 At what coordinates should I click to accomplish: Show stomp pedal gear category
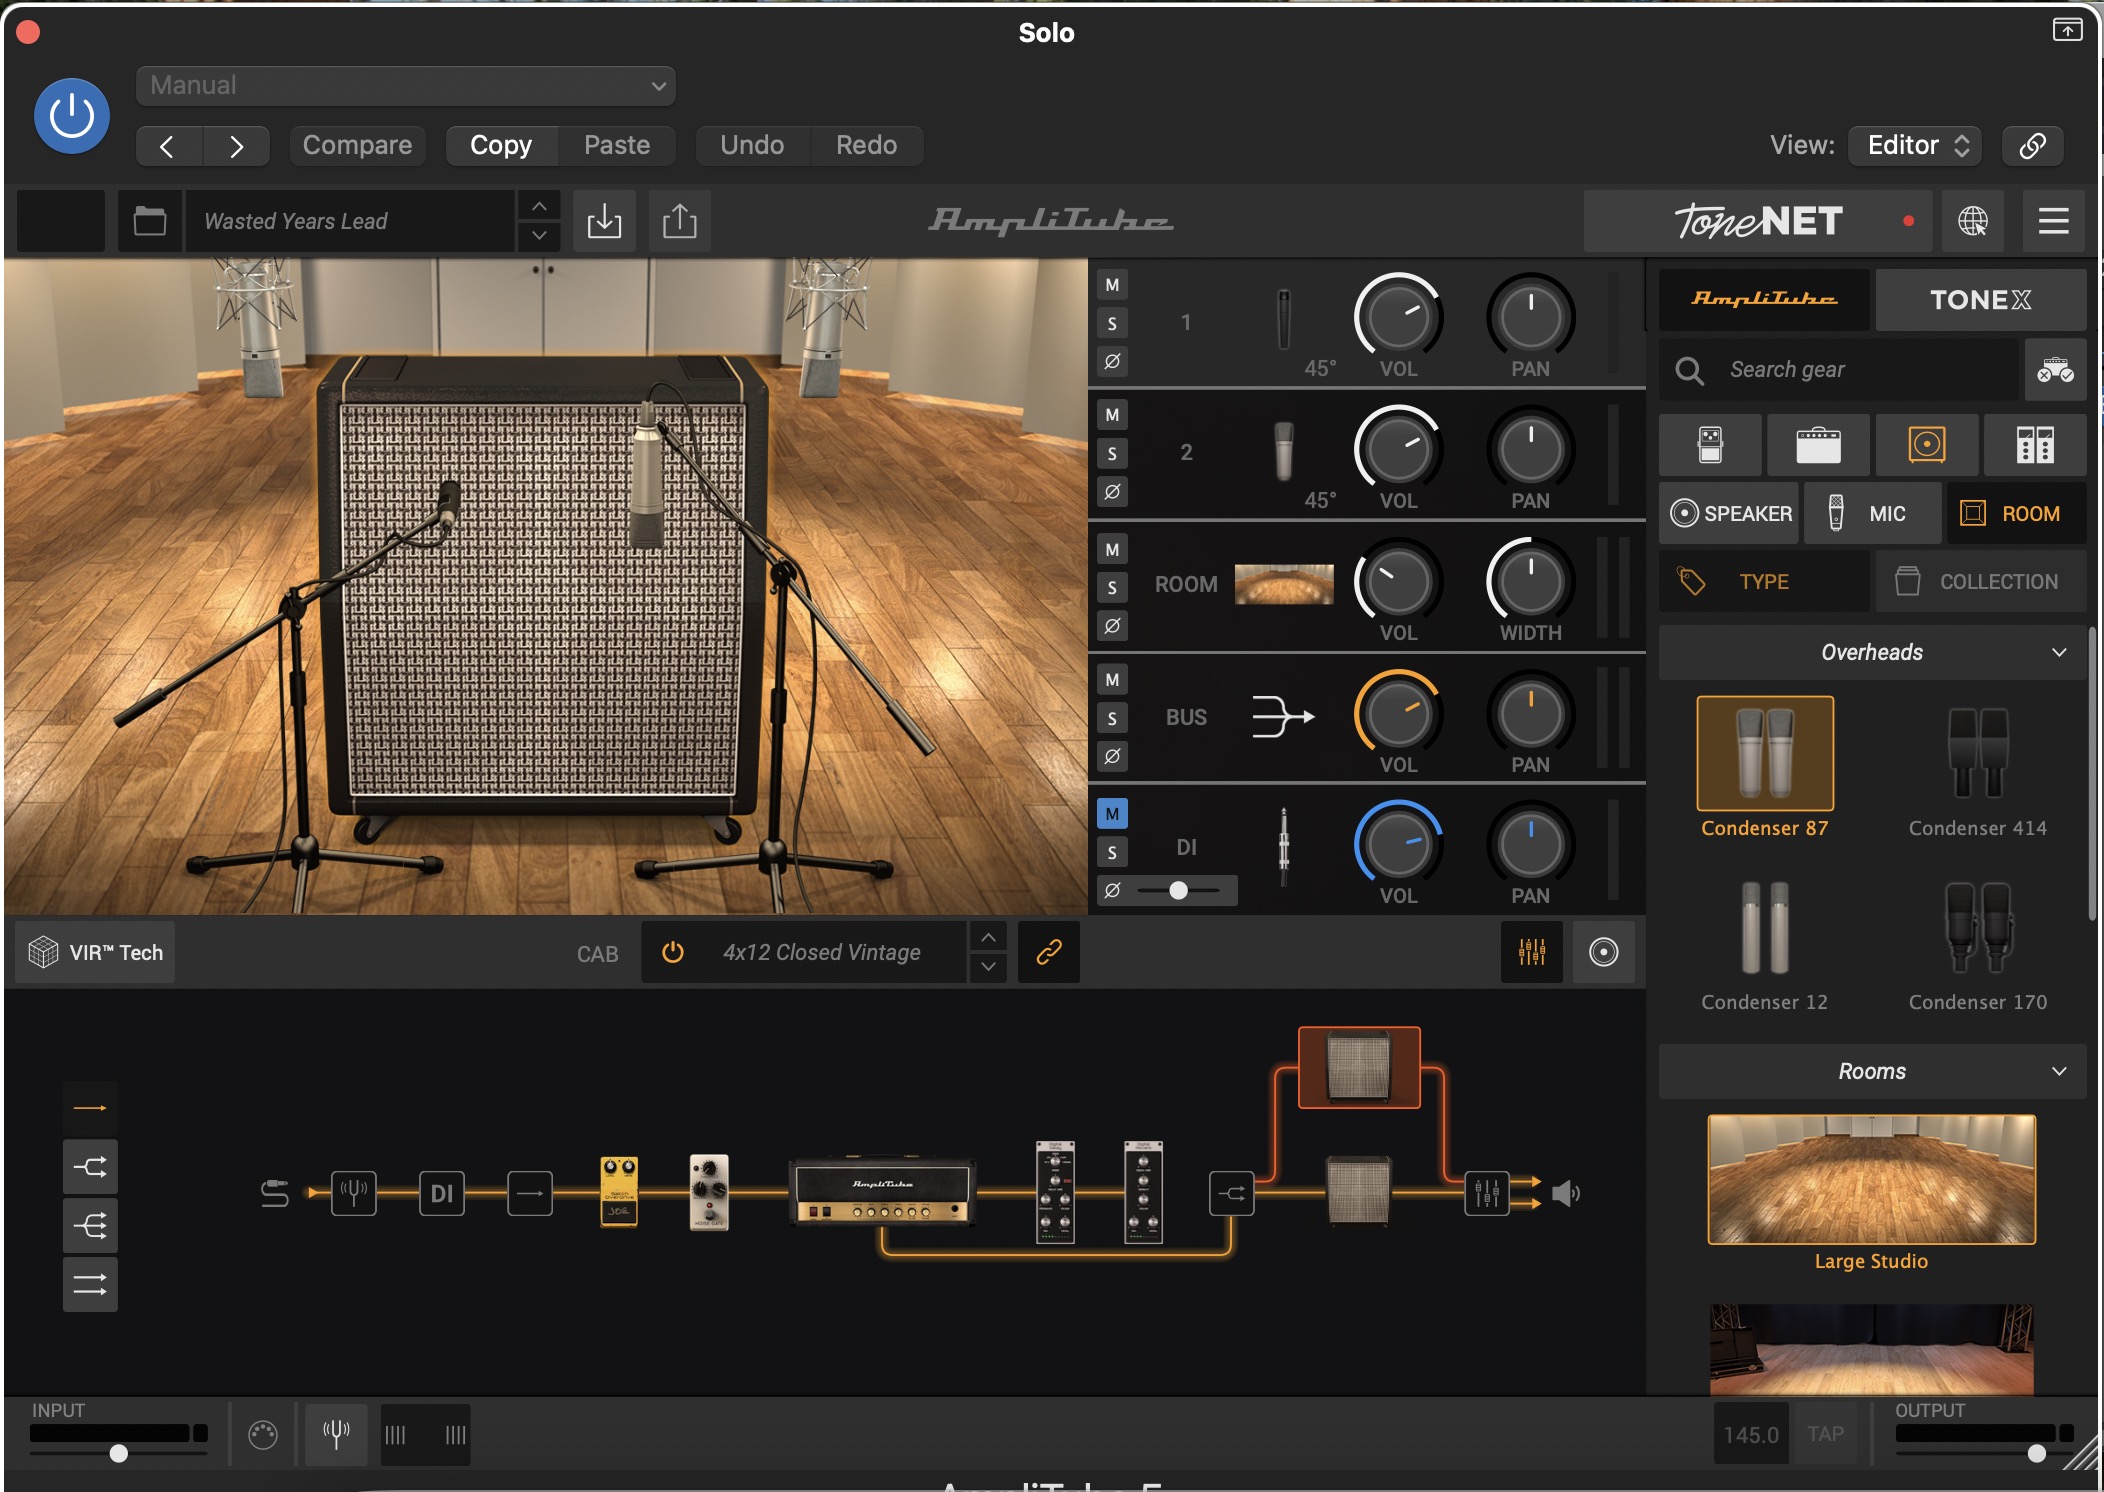[1710, 445]
